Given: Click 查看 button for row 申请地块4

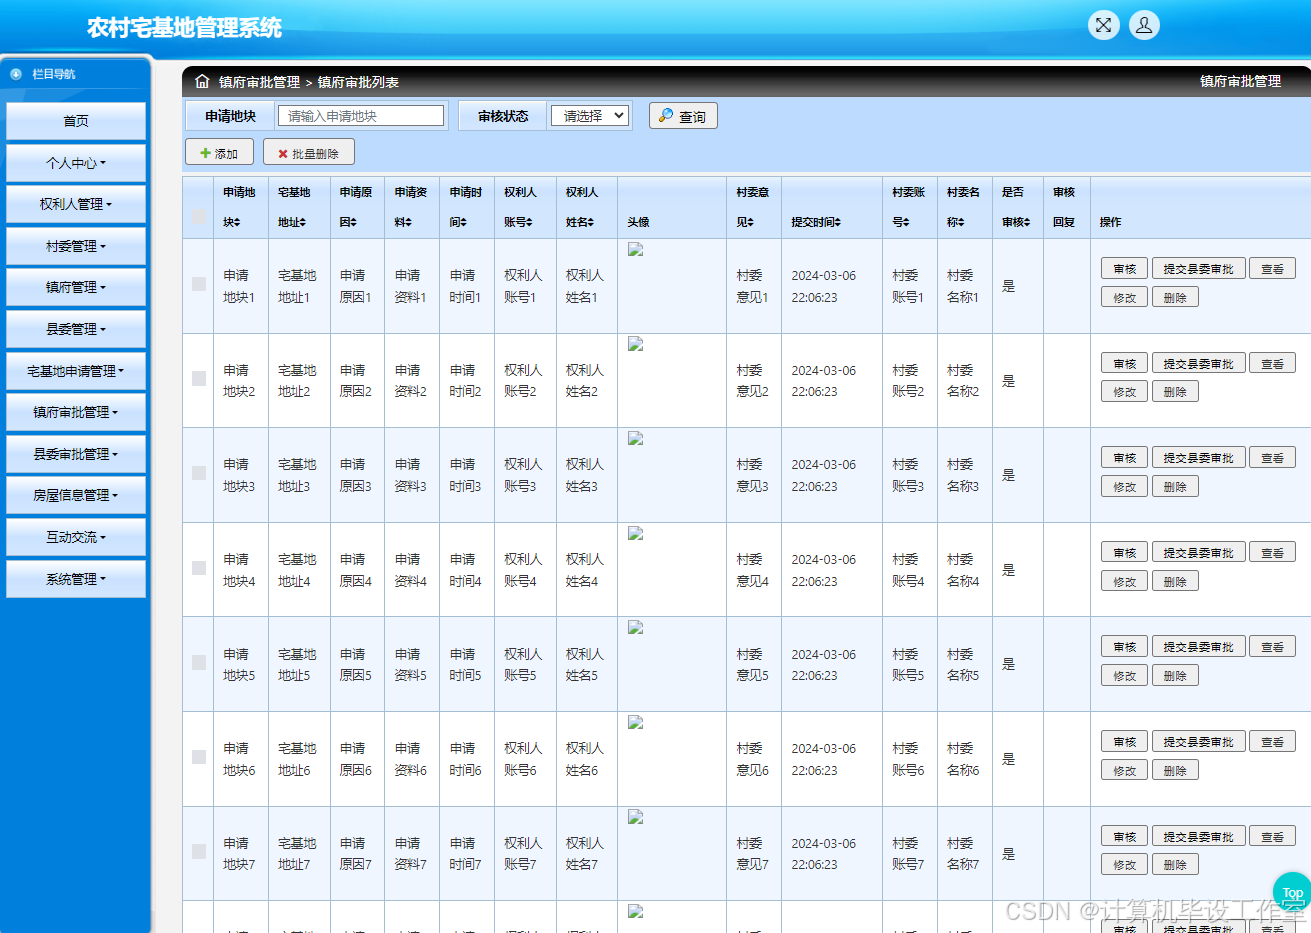Looking at the screenshot, I should point(1273,552).
